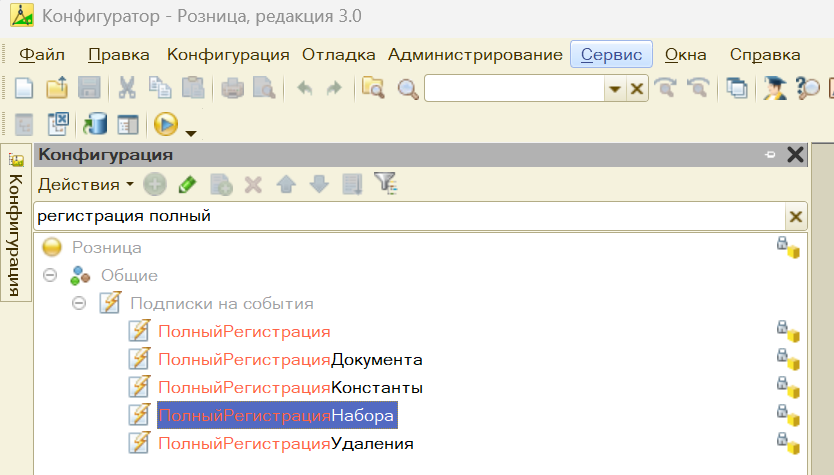Click the form window icon in second toolbar
The width and height of the screenshot is (834, 475).
(128, 125)
